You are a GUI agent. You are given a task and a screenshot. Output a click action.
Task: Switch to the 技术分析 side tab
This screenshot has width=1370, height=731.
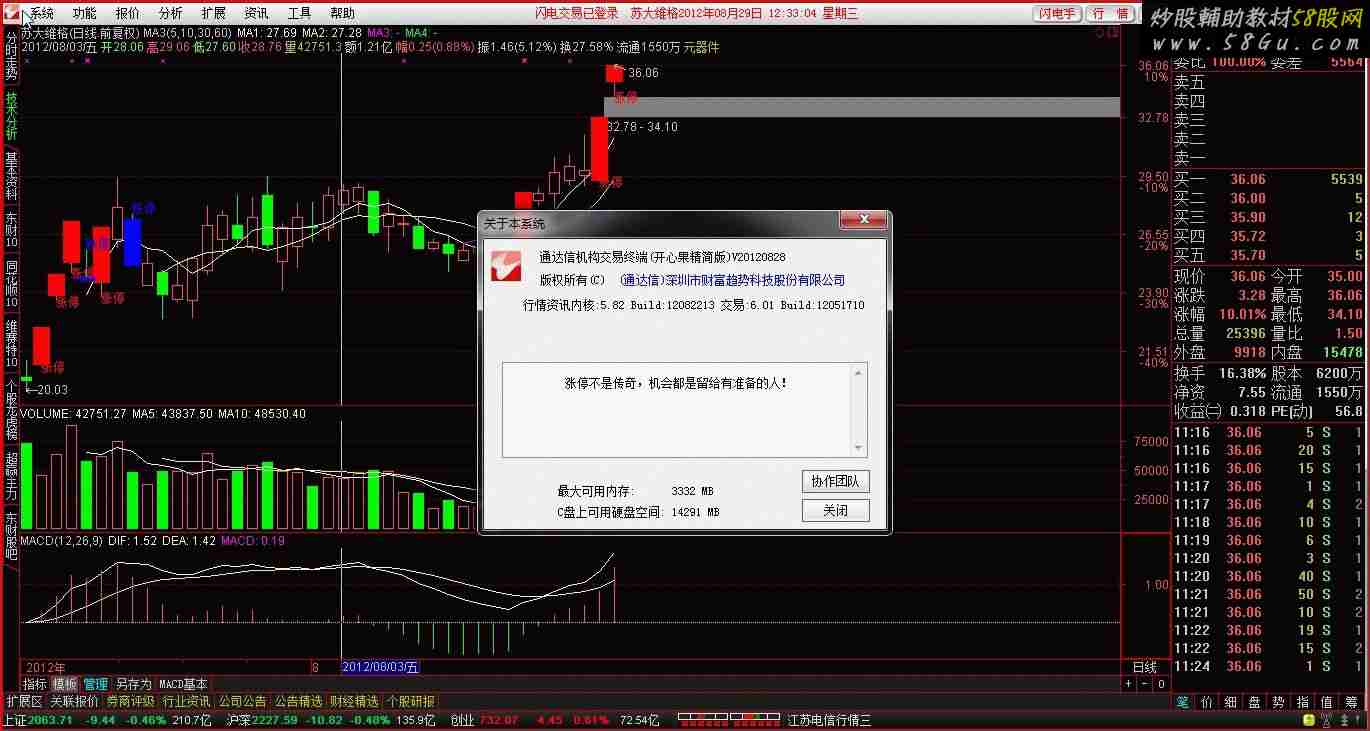(x=11, y=116)
